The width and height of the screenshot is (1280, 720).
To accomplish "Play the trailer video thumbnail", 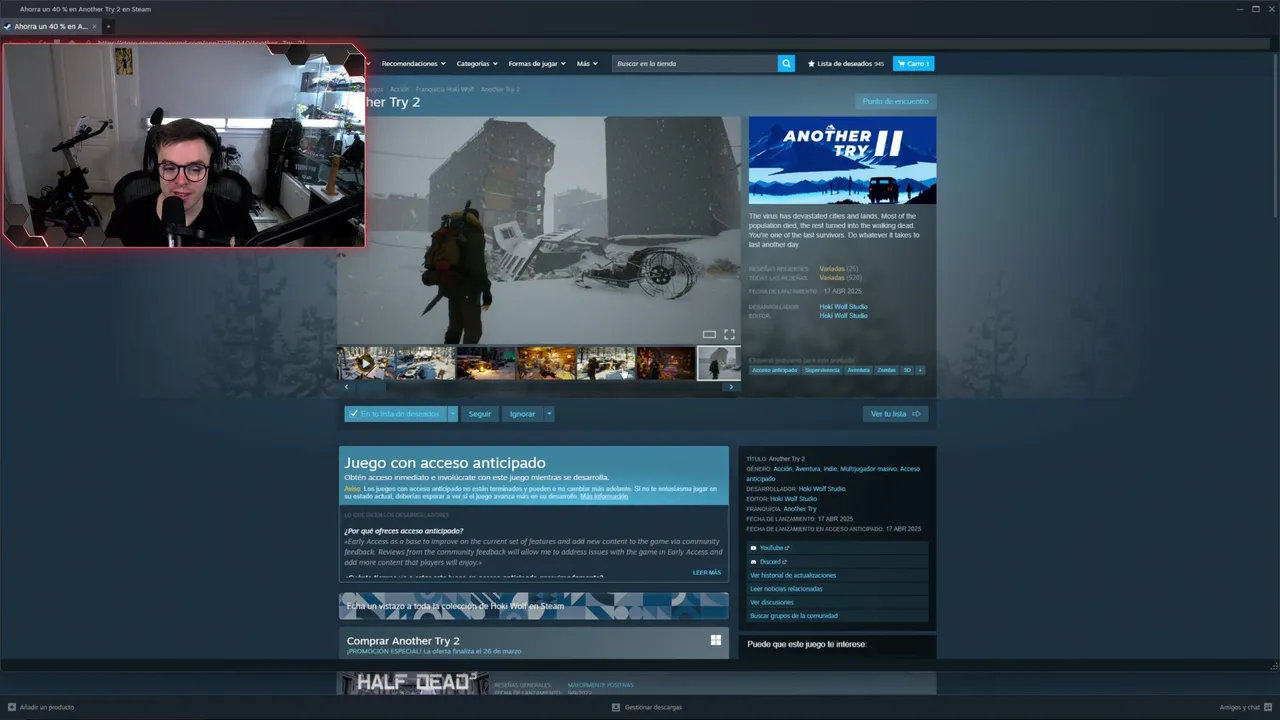I will pyautogui.click(x=365, y=363).
